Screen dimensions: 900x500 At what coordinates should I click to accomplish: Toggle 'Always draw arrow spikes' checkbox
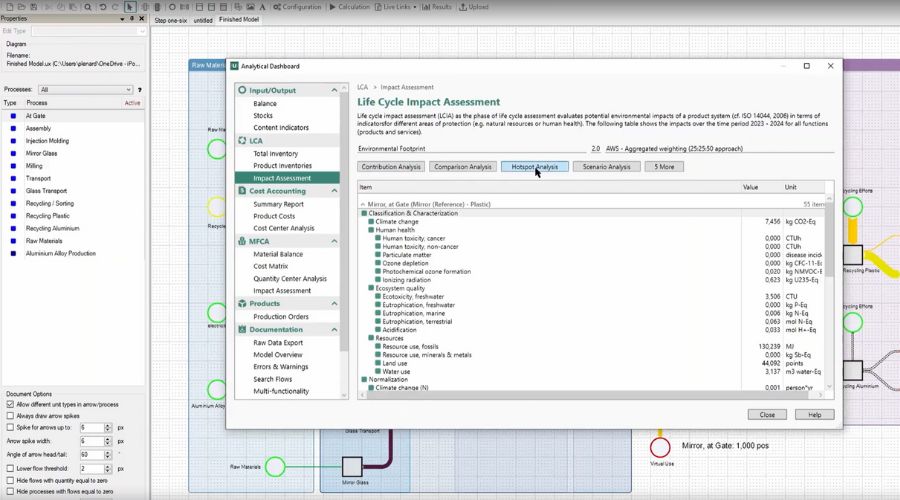coord(10,416)
